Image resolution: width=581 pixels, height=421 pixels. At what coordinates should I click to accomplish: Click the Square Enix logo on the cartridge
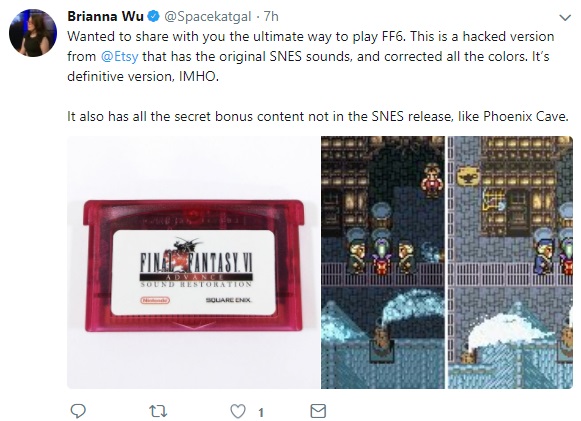(x=228, y=300)
